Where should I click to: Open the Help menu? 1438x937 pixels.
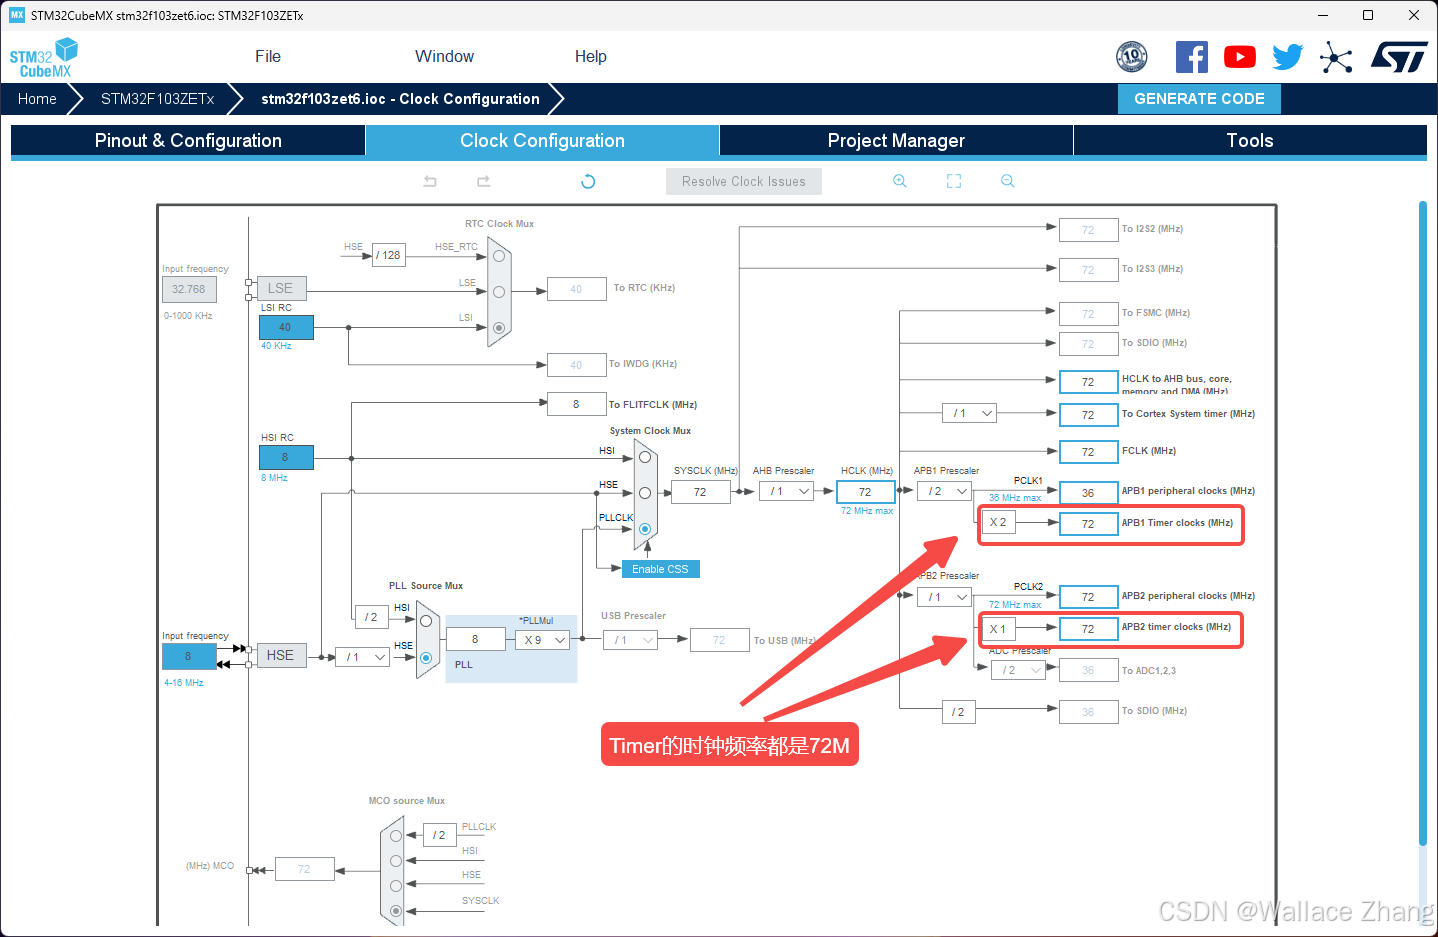[591, 57]
